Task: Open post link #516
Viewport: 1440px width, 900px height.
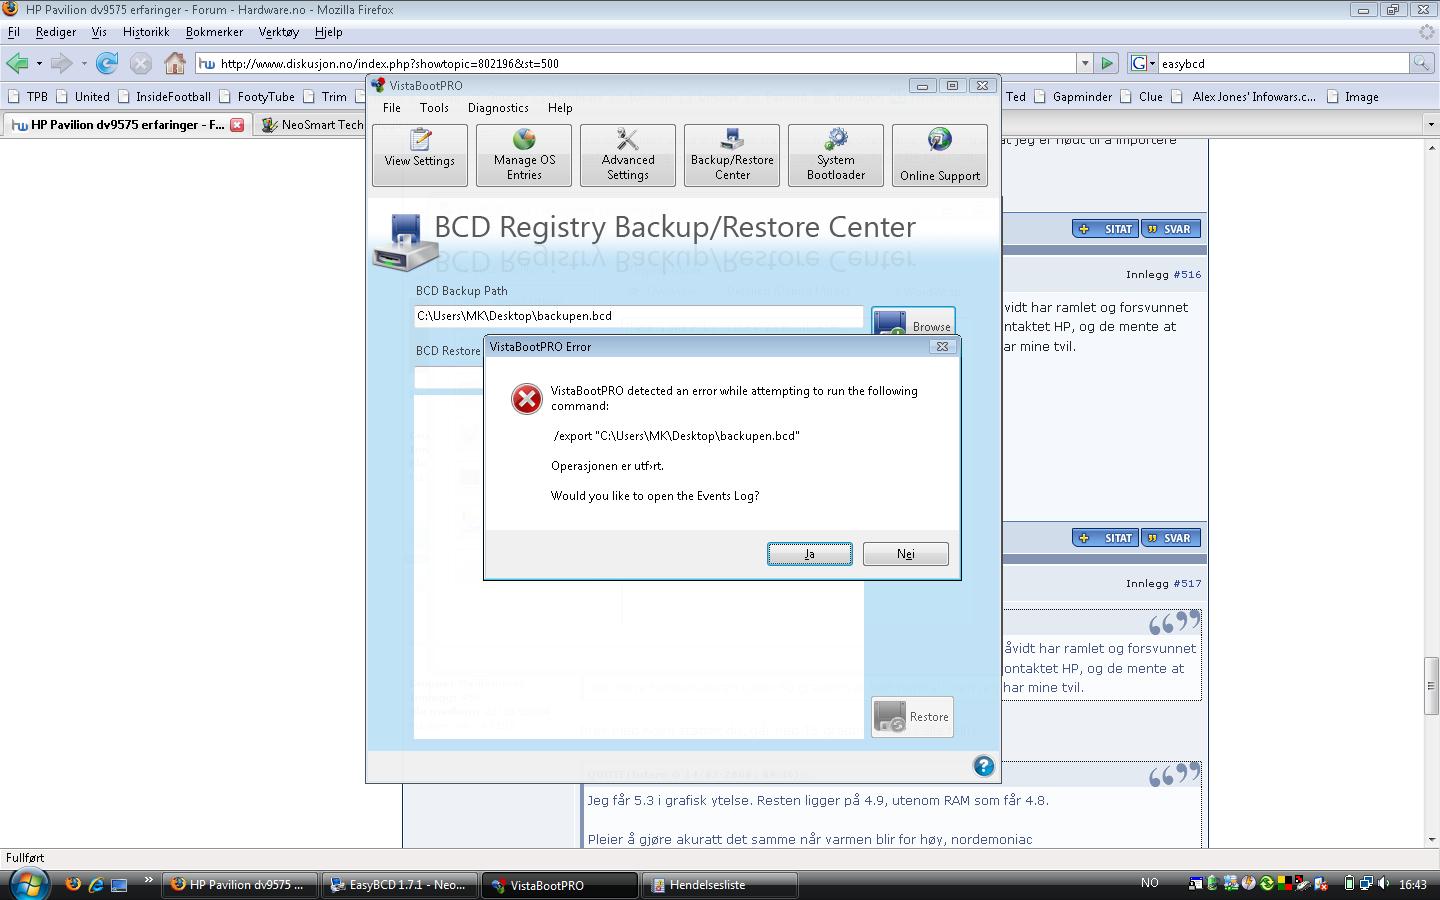Action: pos(1187,274)
